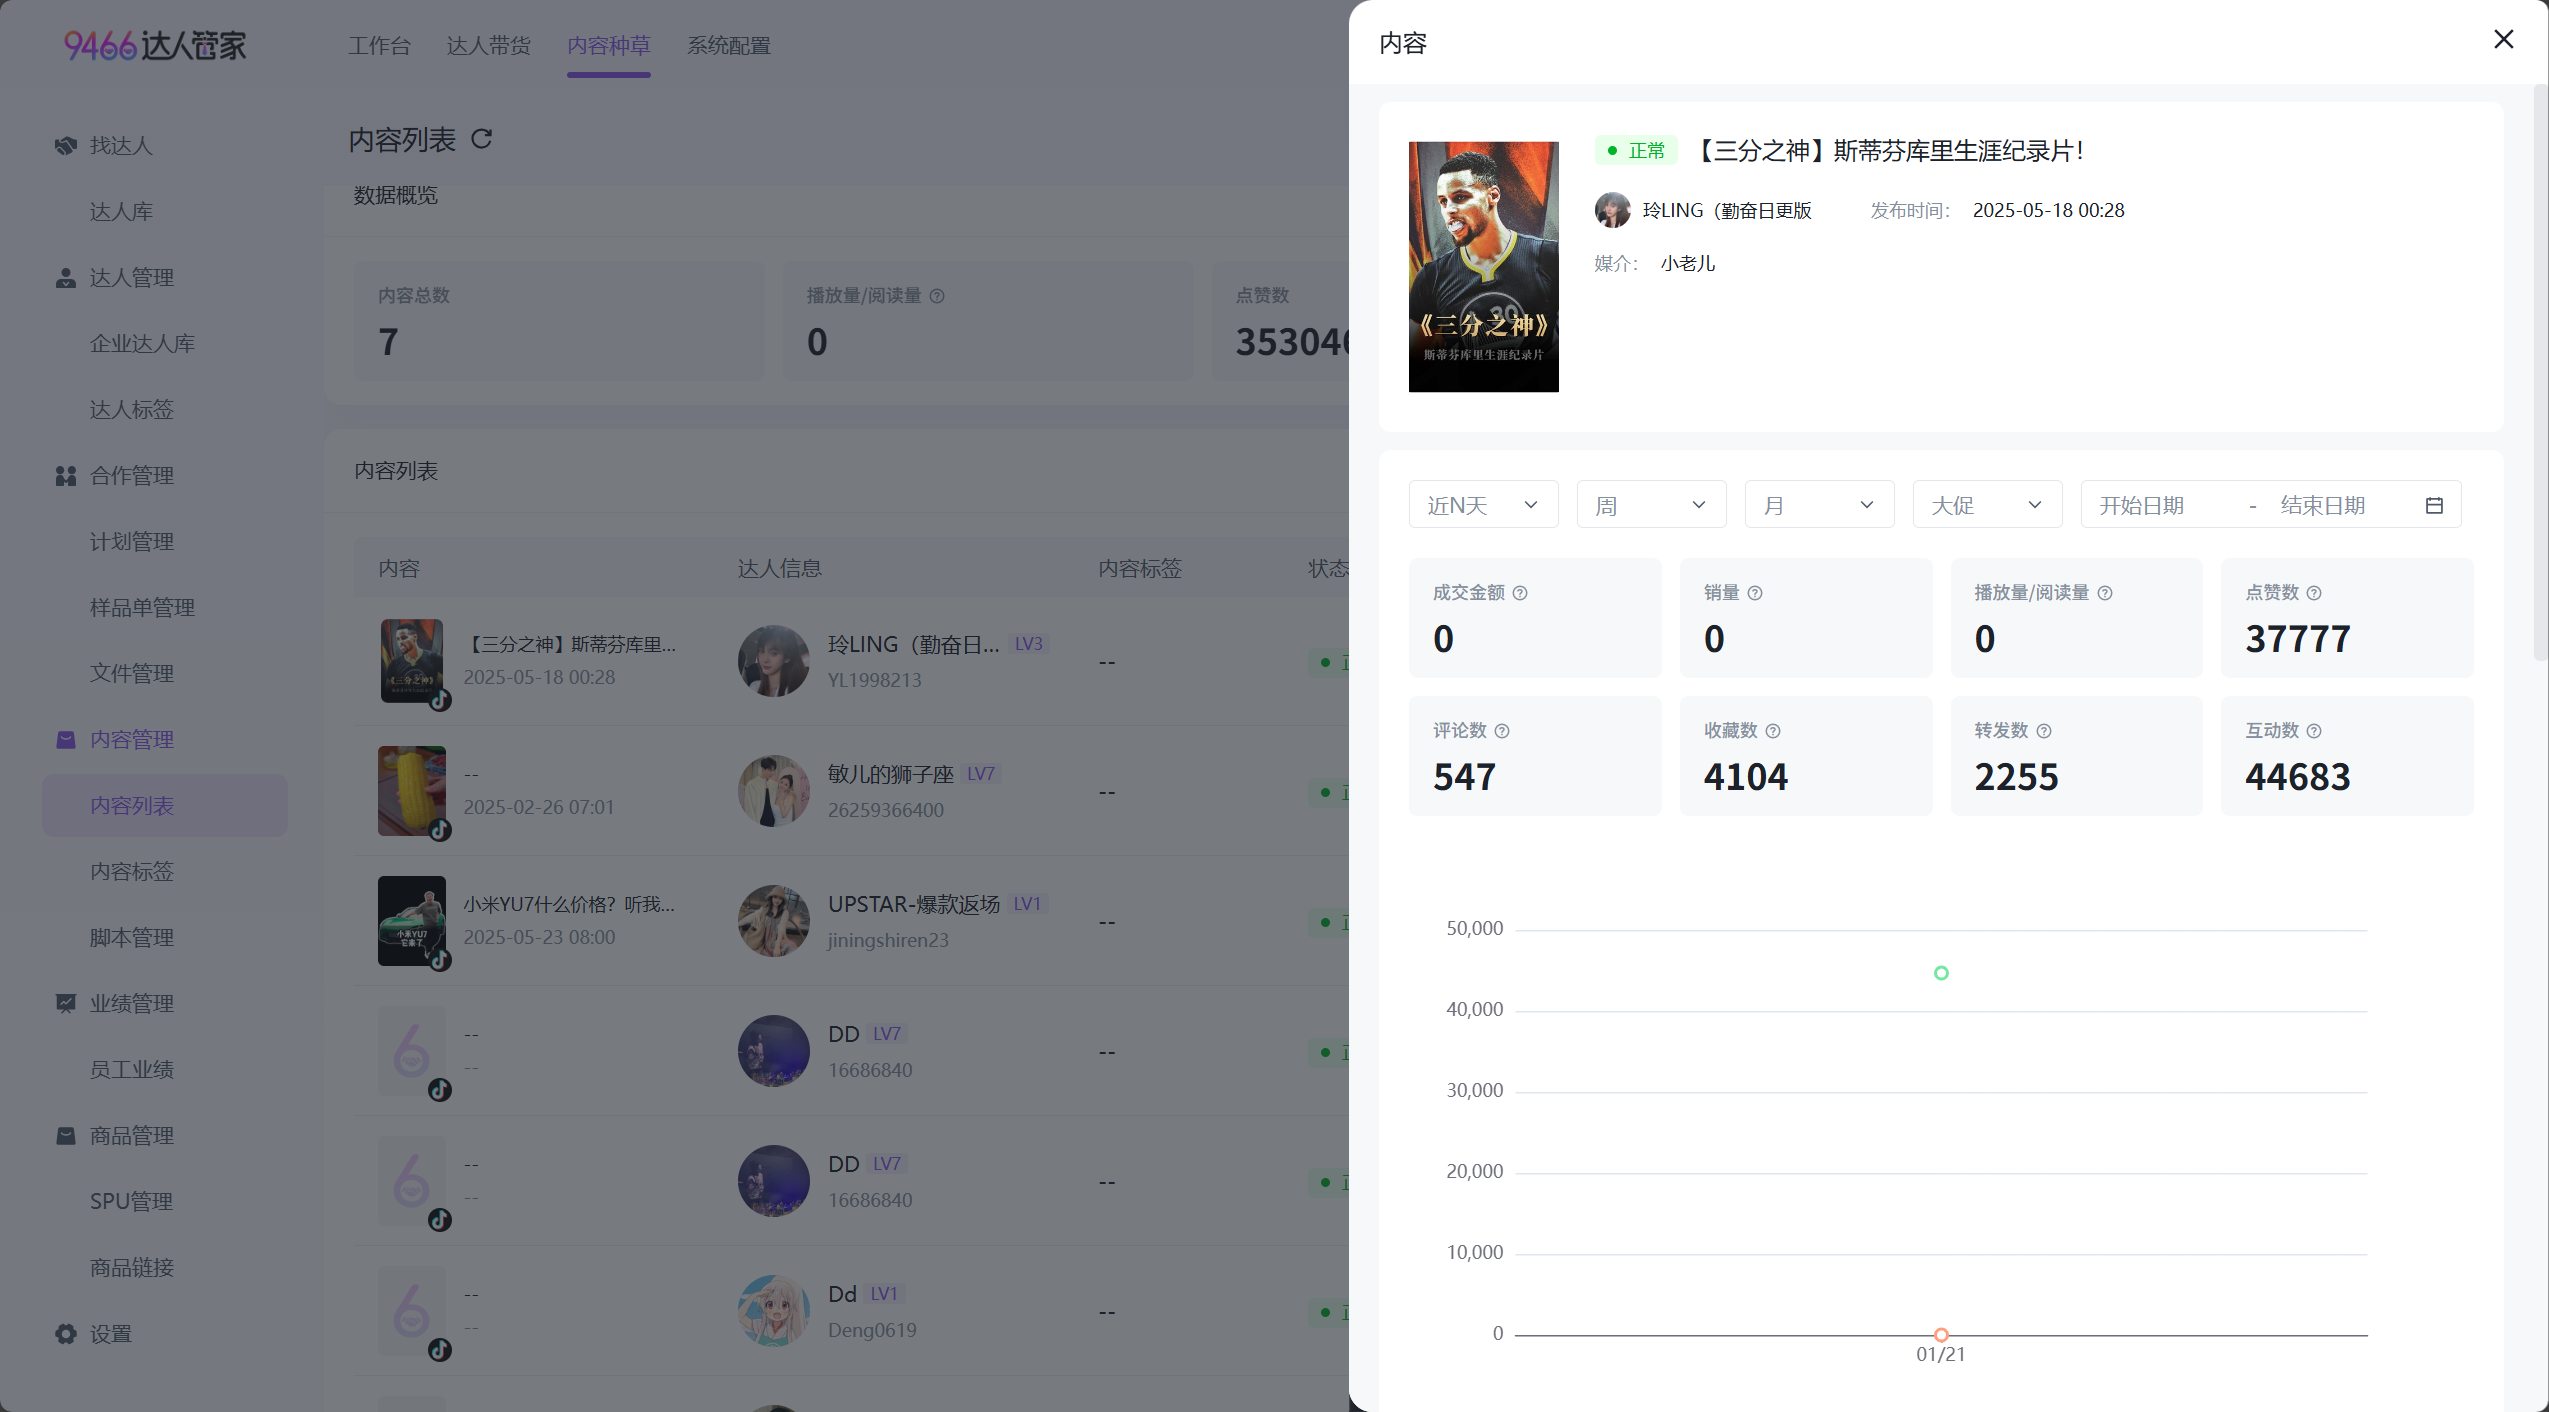Click the Curry documentary cover thumbnail in drawer

tap(1483, 267)
